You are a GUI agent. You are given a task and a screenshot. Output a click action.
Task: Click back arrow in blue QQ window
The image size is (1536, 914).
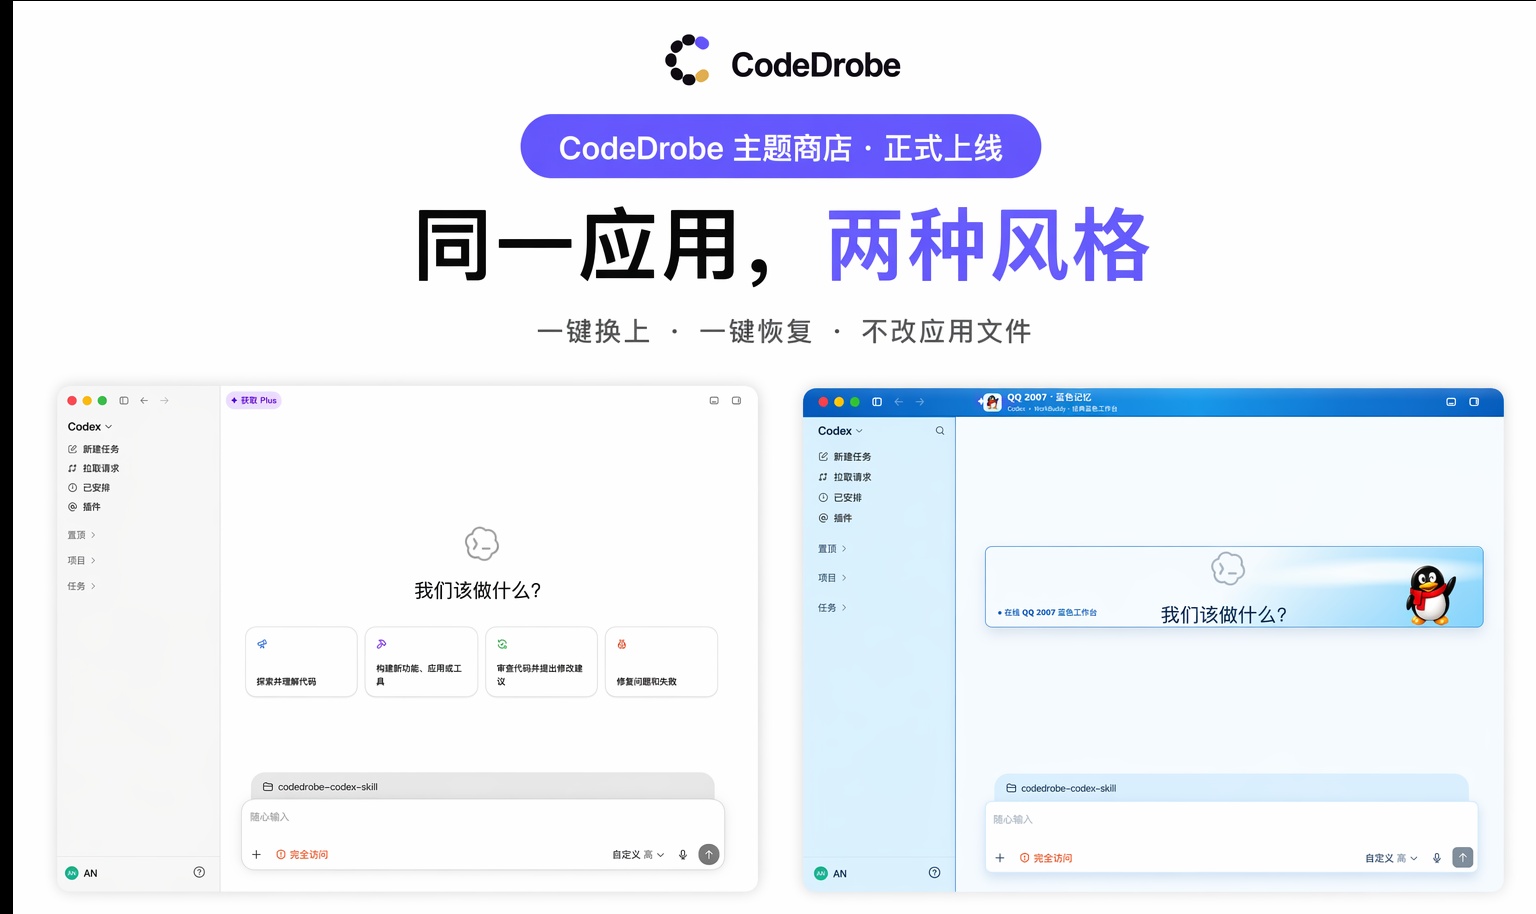point(898,401)
